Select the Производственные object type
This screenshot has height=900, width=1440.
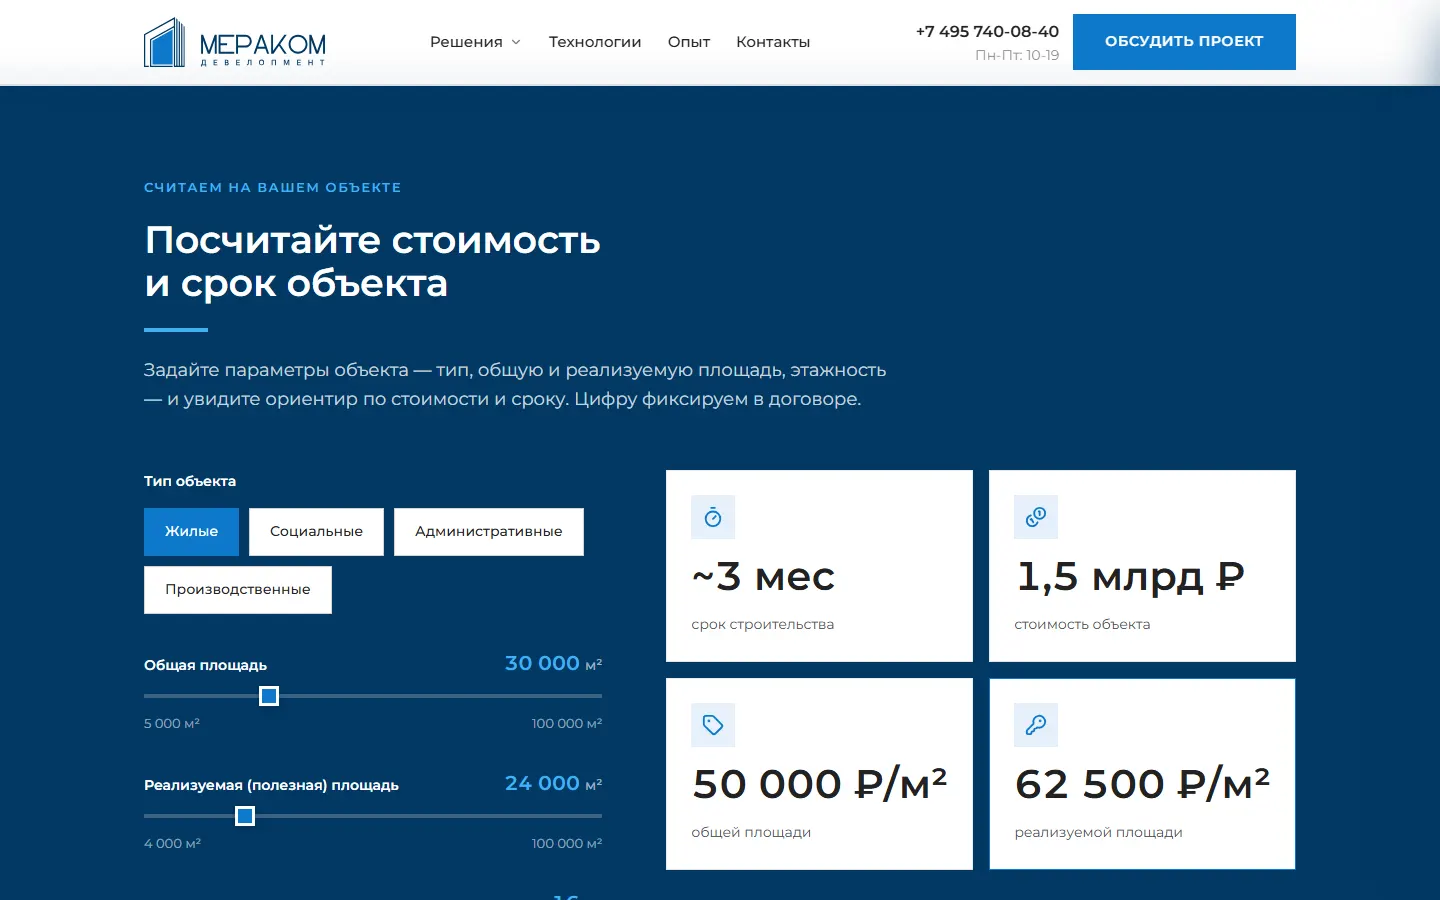pyautogui.click(x=238, y=590)
